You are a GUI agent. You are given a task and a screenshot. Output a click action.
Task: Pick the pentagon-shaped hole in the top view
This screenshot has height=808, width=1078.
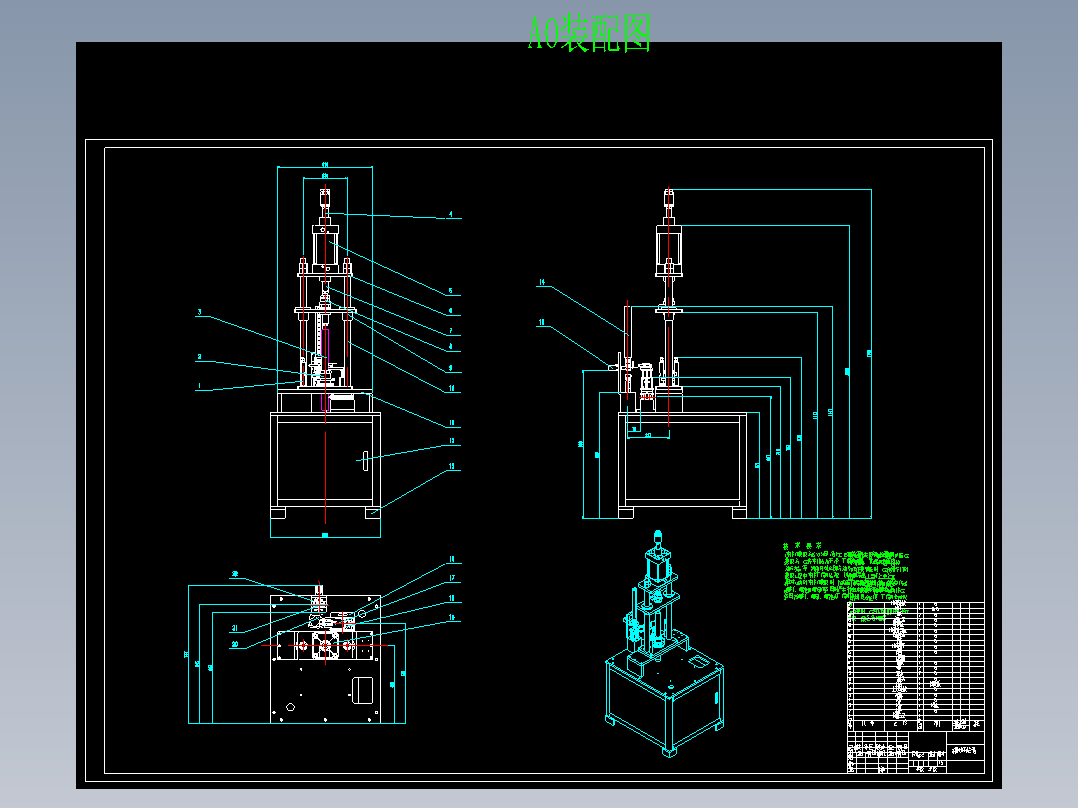point(290,707)
